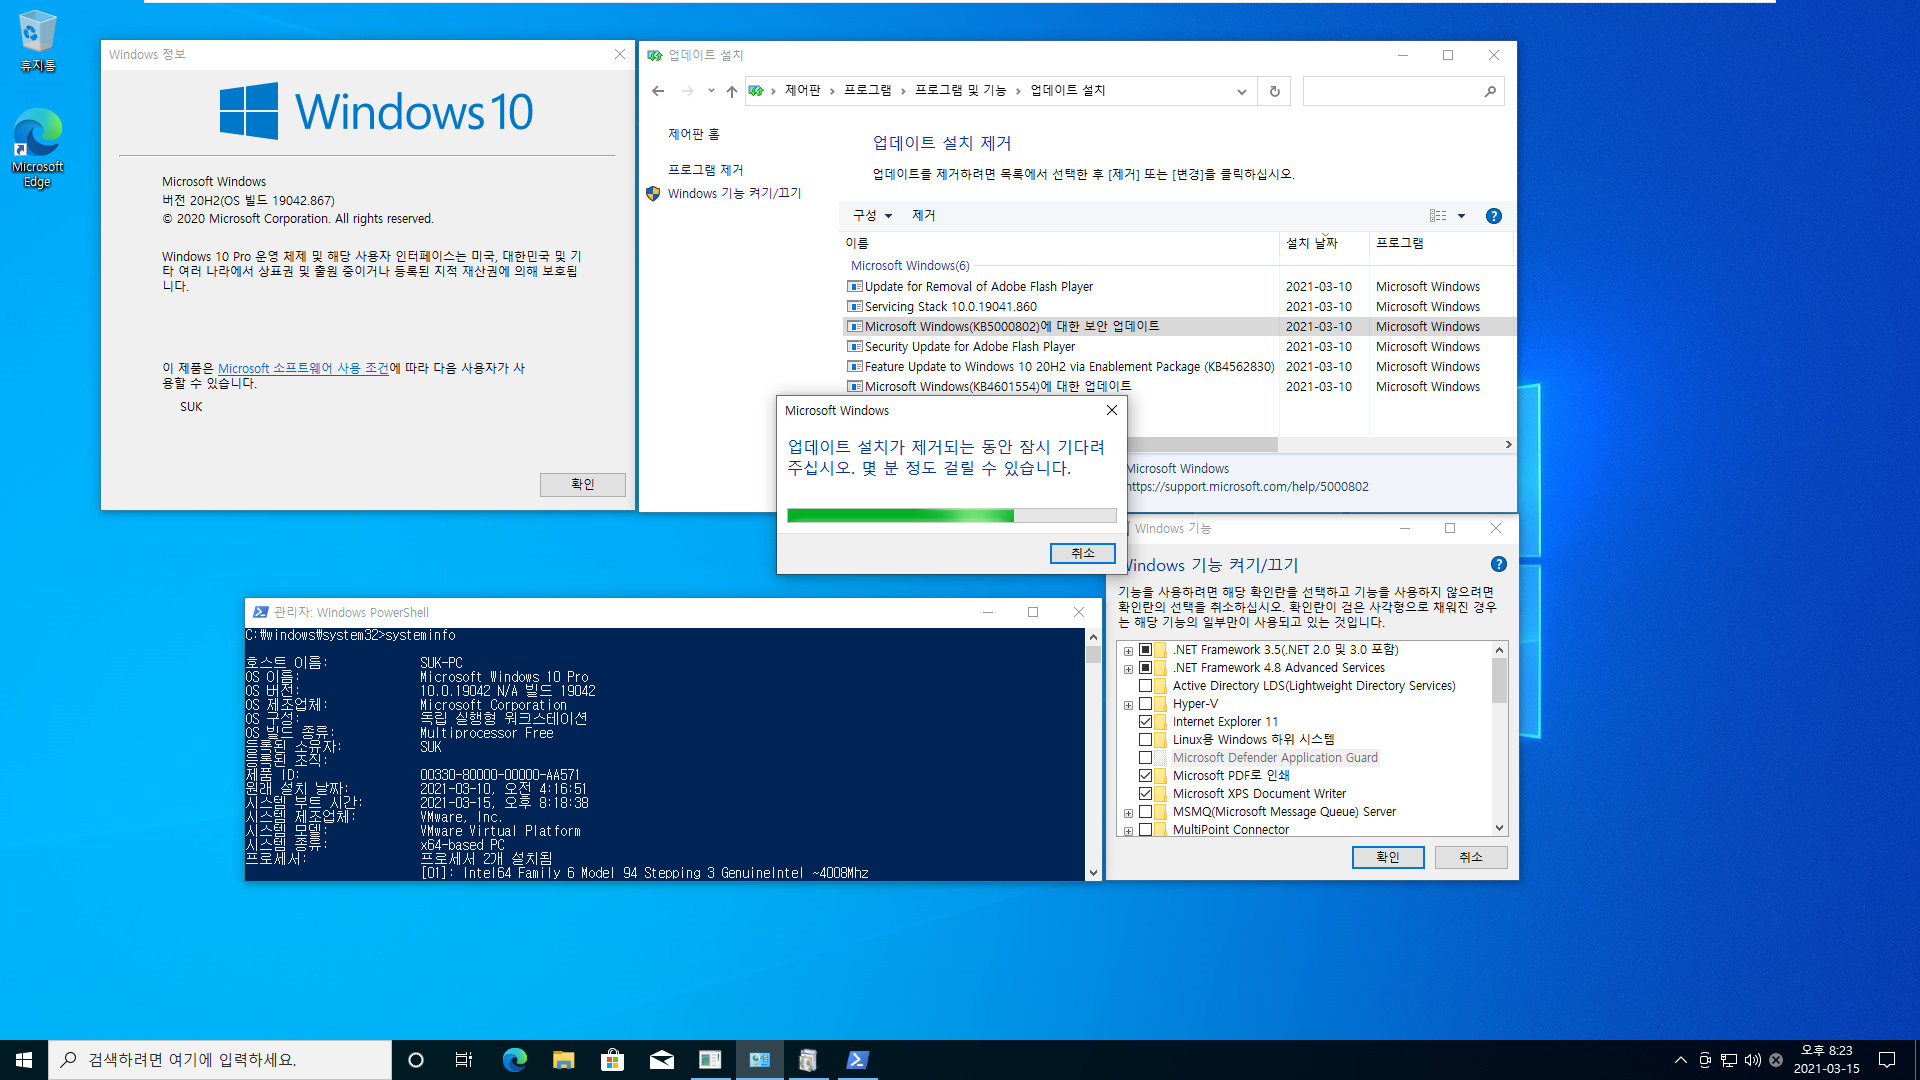Open Control Panel Home link

pos(693,134)
